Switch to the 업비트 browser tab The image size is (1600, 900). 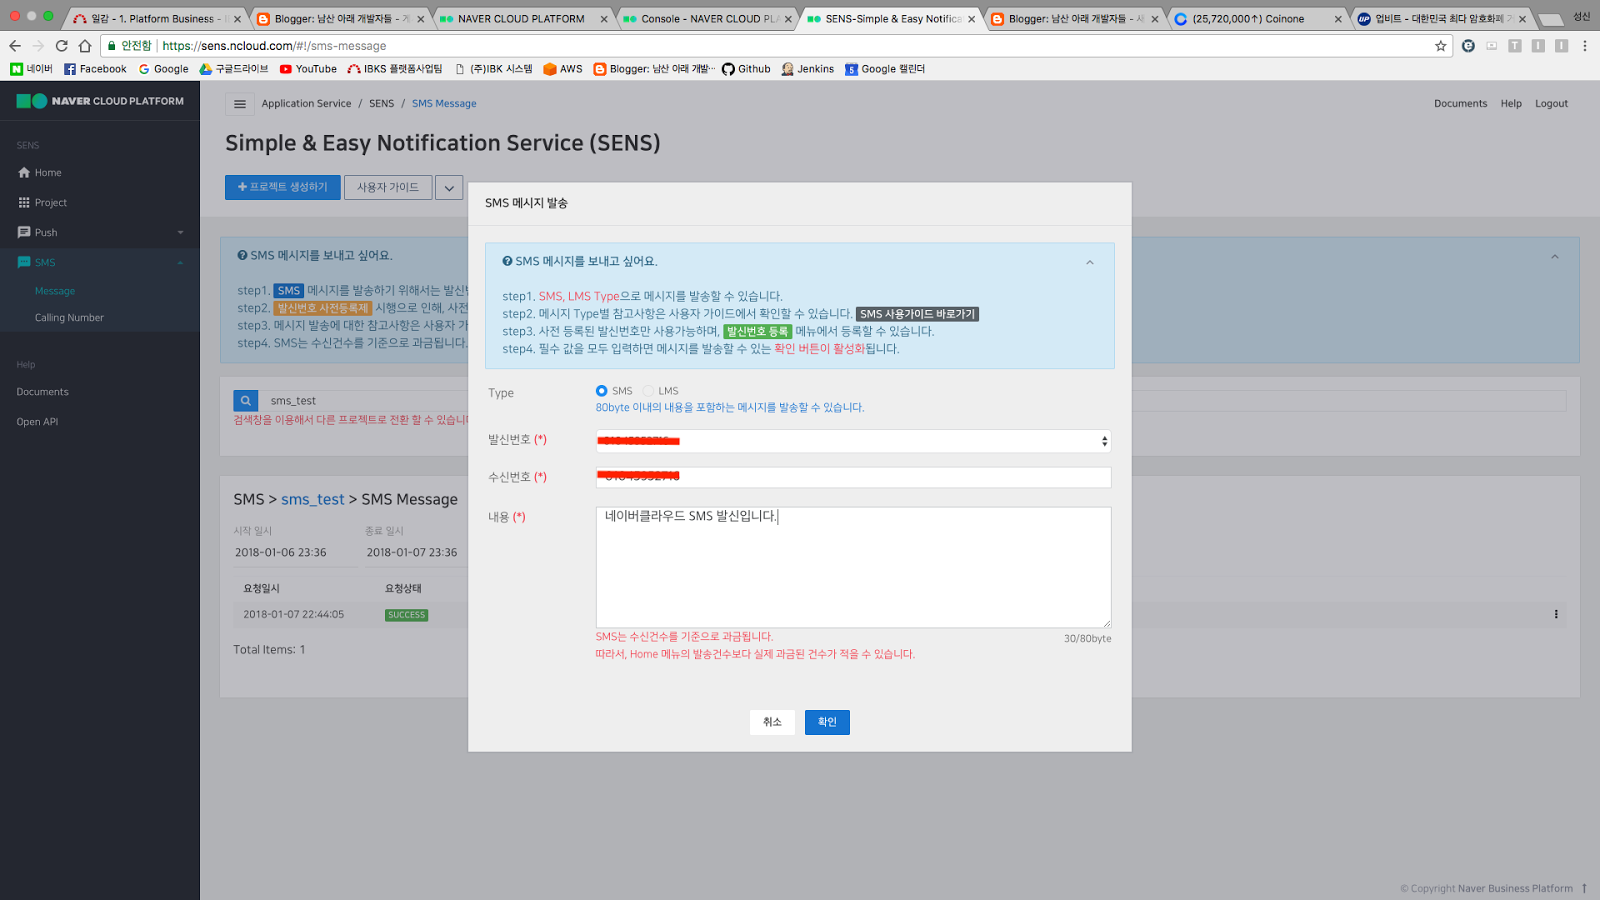tap(1440, 18)
